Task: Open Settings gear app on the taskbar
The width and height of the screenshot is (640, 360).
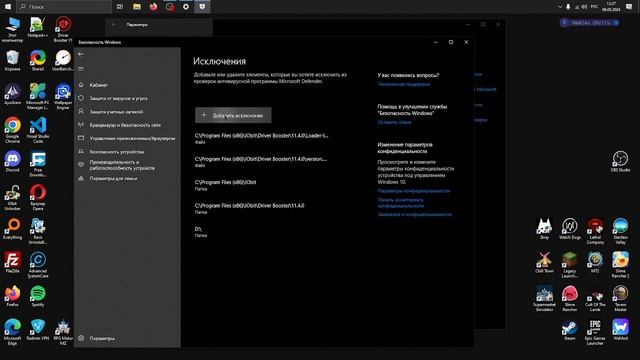Action: [186, 7]
